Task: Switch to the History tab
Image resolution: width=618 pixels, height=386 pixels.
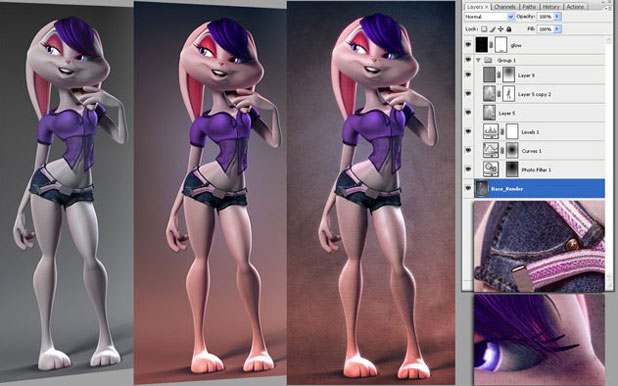Action: coord(551,7)
